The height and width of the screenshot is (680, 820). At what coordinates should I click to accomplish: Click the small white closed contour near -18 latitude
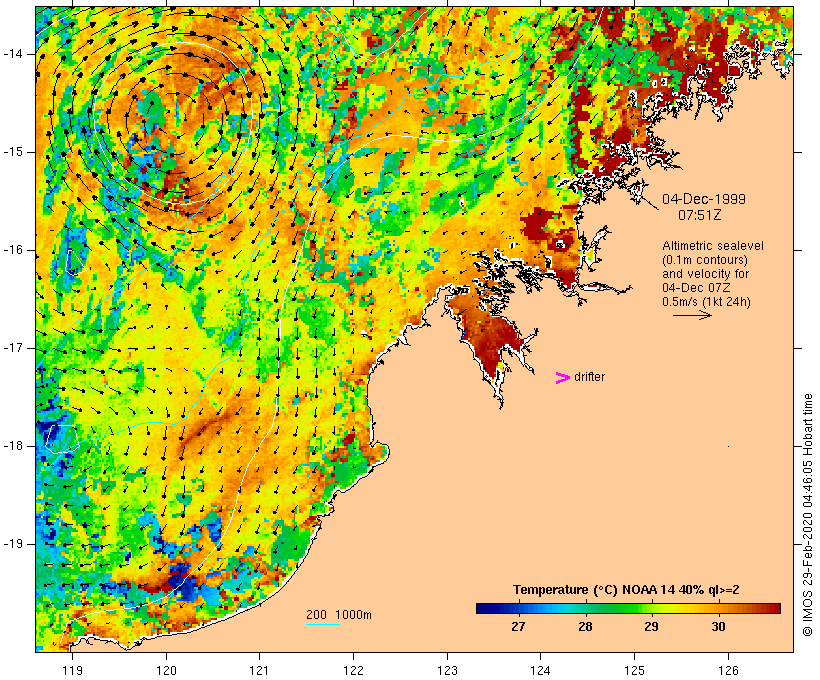pos(62,438)
